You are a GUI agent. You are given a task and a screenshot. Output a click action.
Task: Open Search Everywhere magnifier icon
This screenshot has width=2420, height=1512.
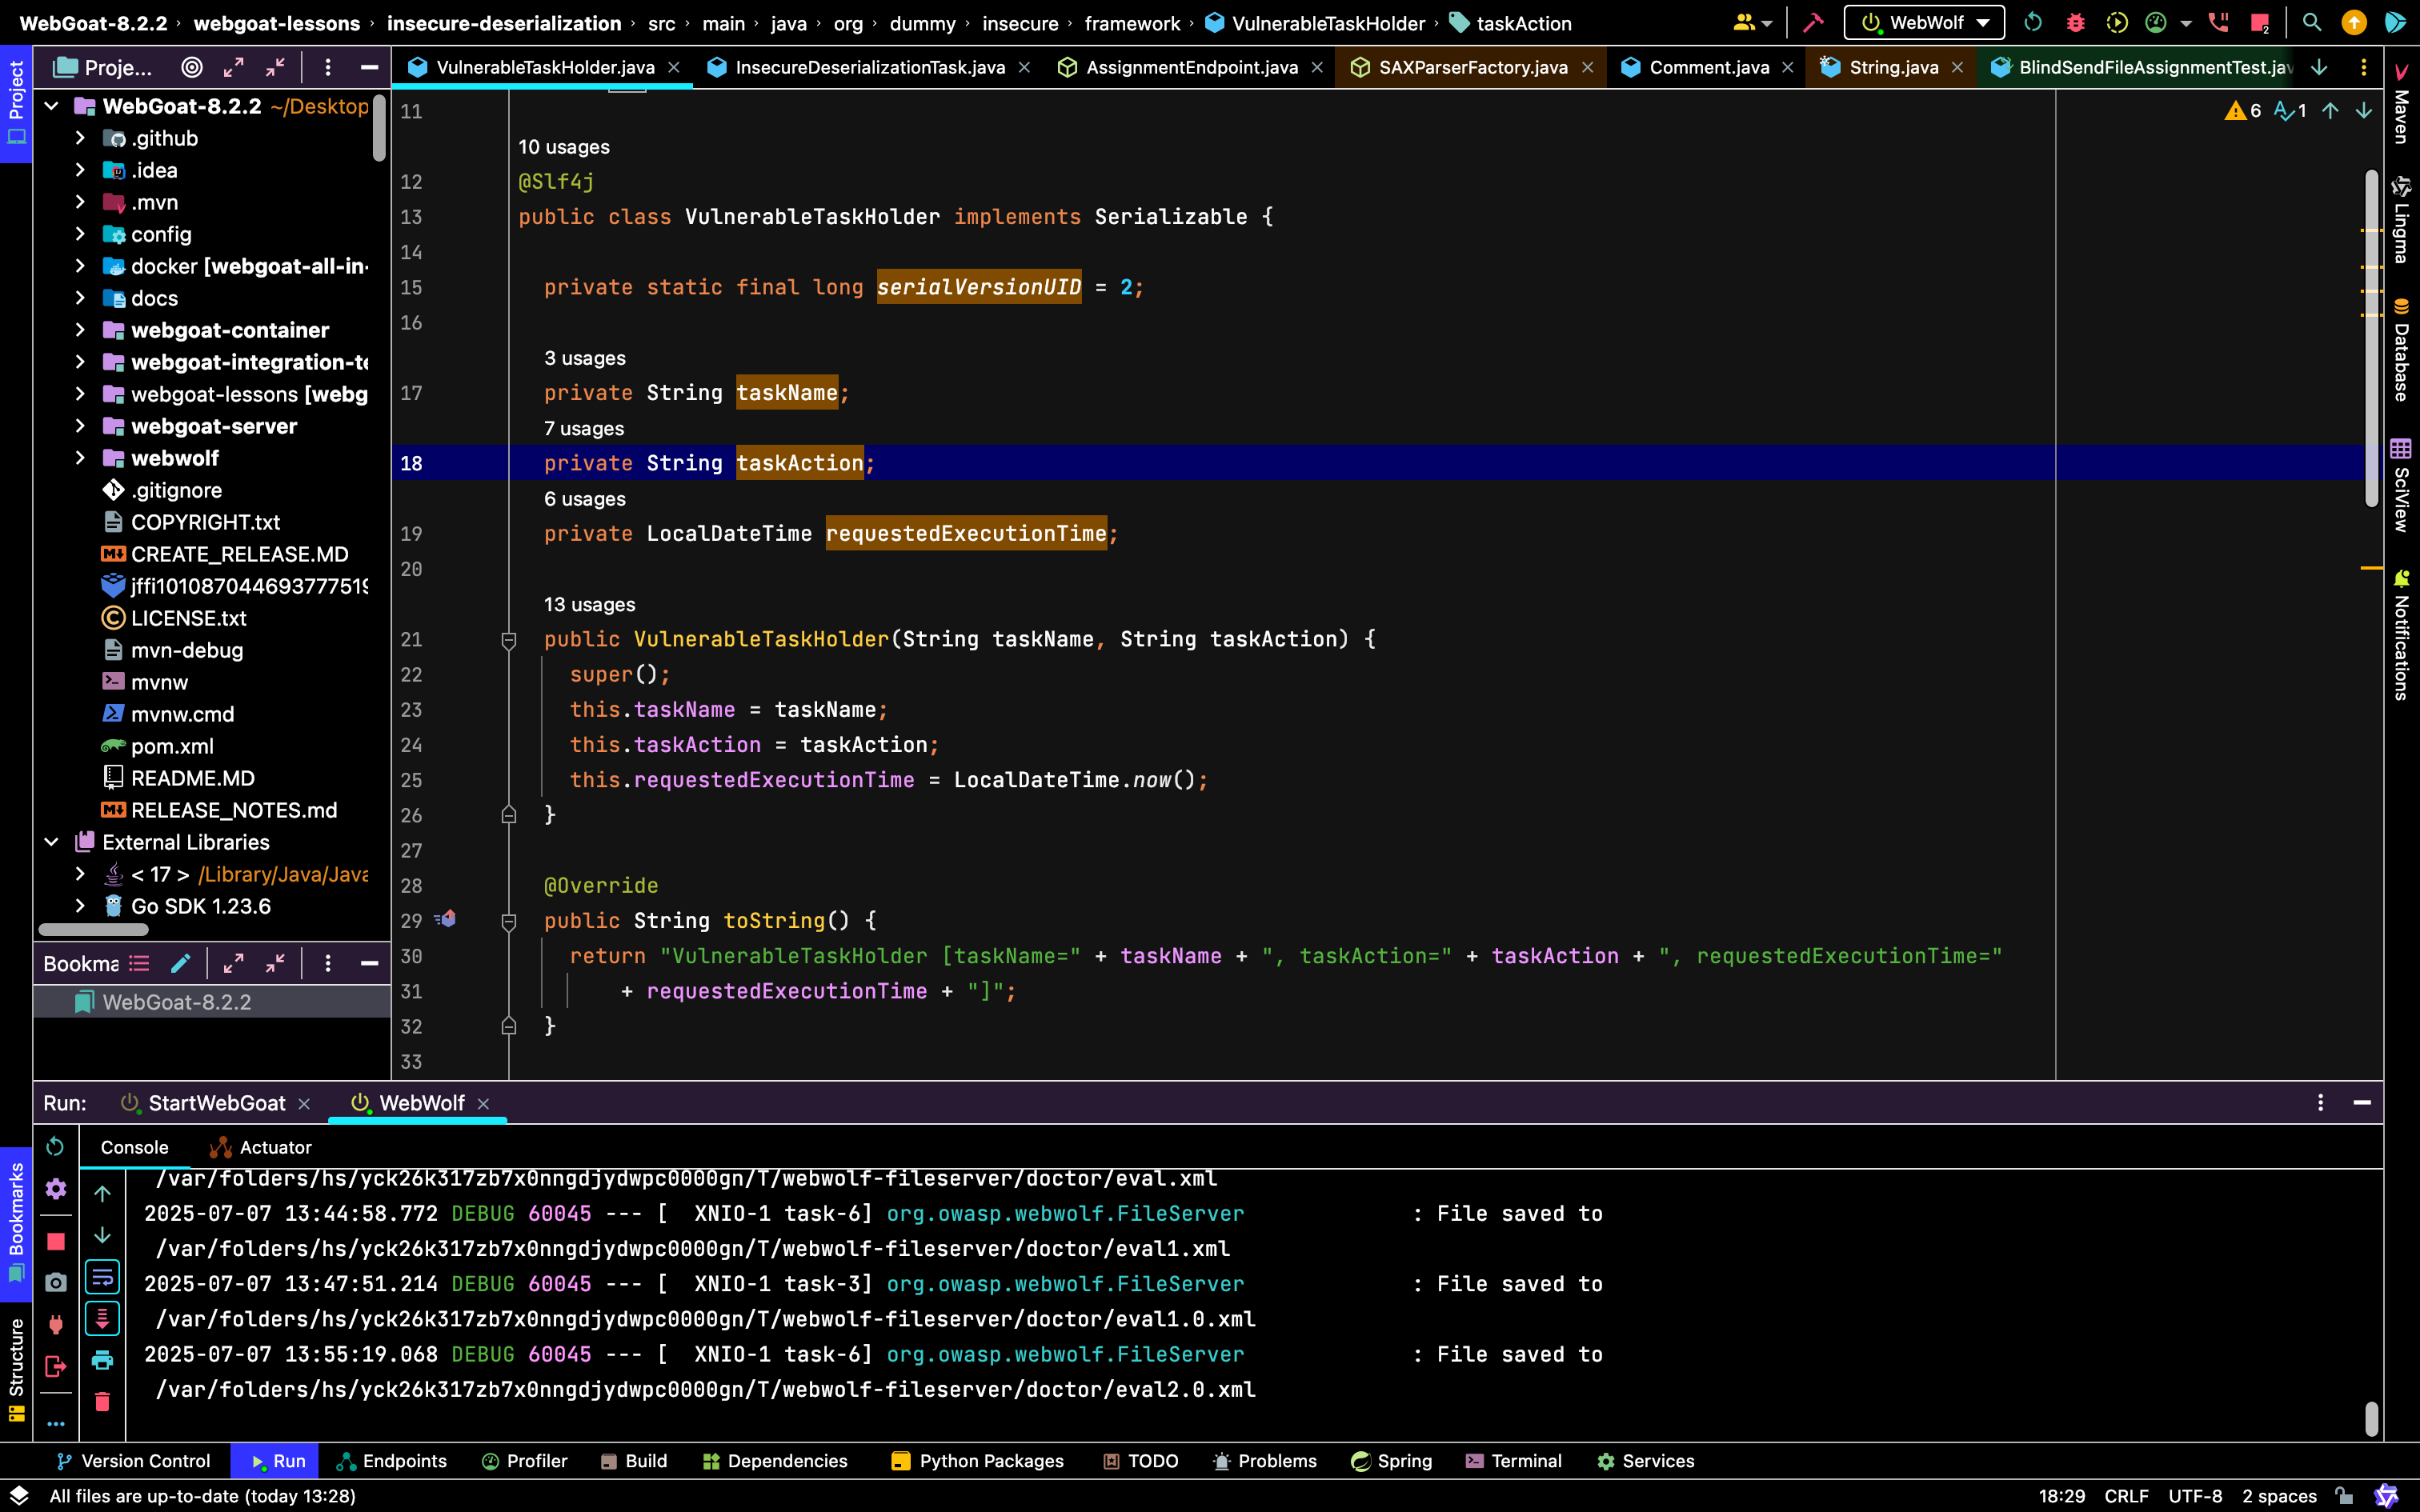click(x=2312, y=22)
